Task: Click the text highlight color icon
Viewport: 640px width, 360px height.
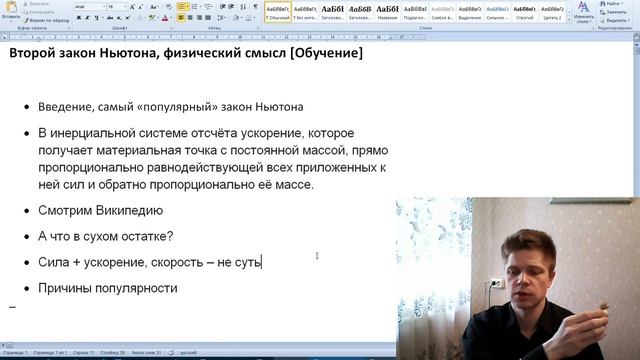Action: (x=151, y=18)
